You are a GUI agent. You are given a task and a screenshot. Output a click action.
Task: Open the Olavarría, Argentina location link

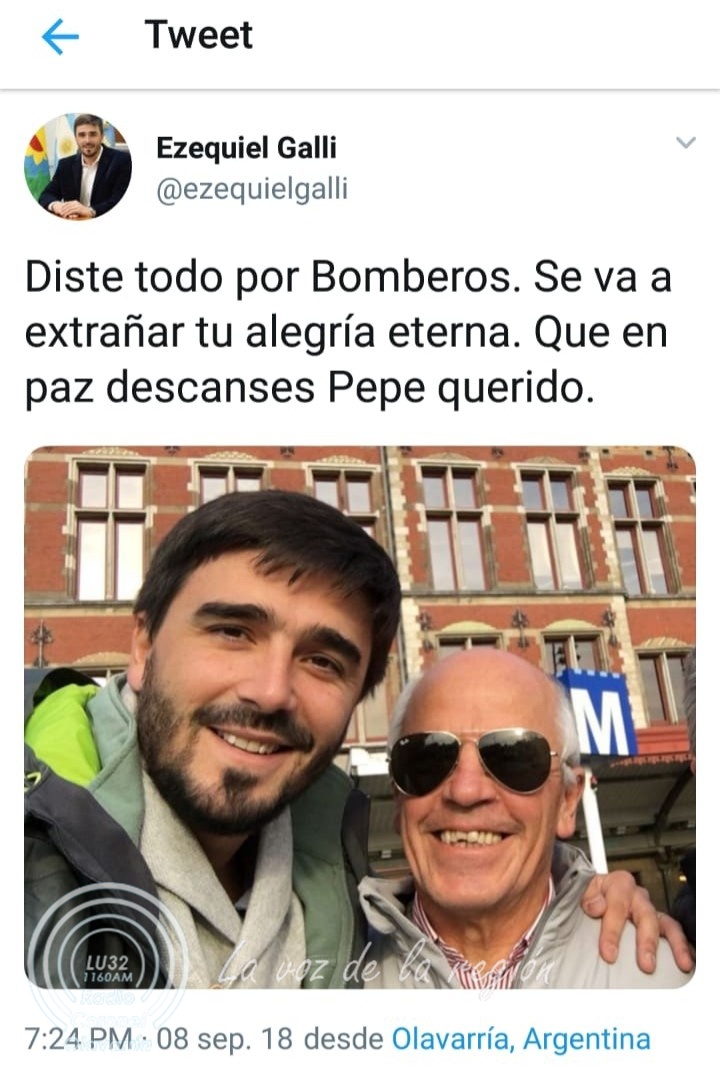[521, 1039]
